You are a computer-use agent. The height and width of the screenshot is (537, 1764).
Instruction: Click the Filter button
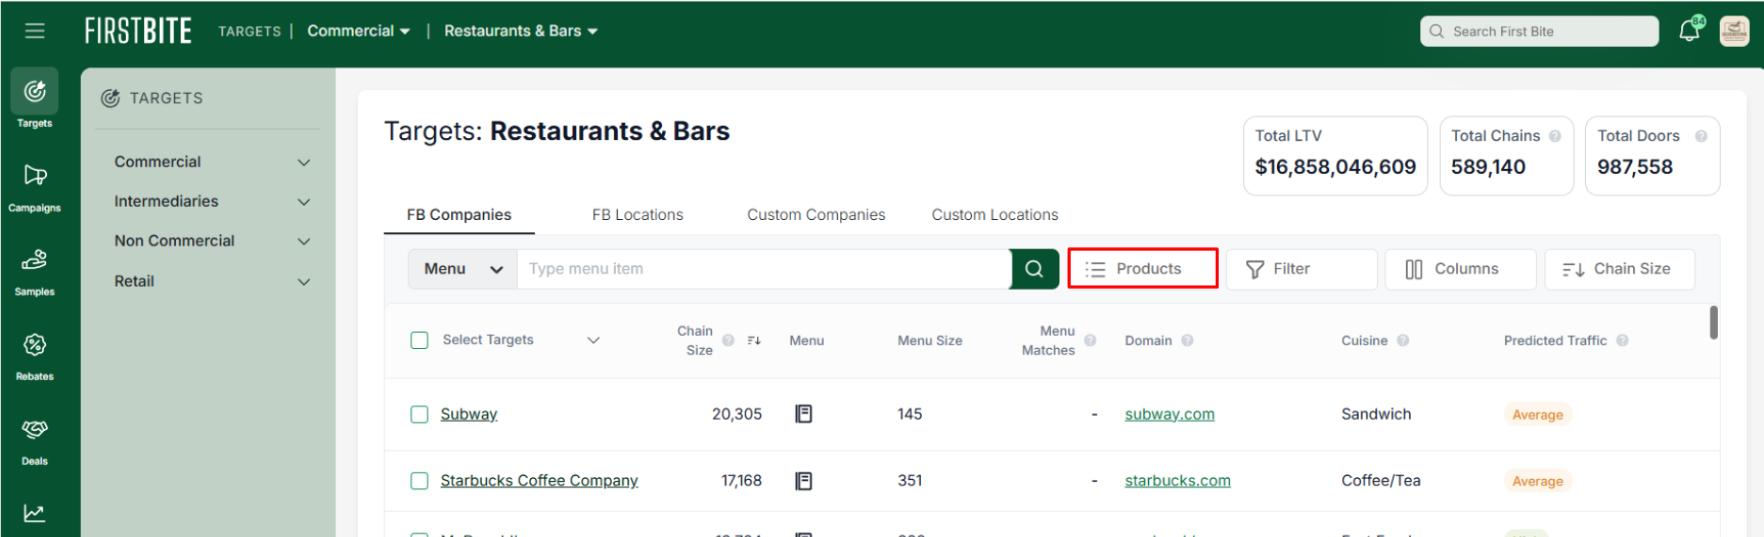(x=1302, y=269)
